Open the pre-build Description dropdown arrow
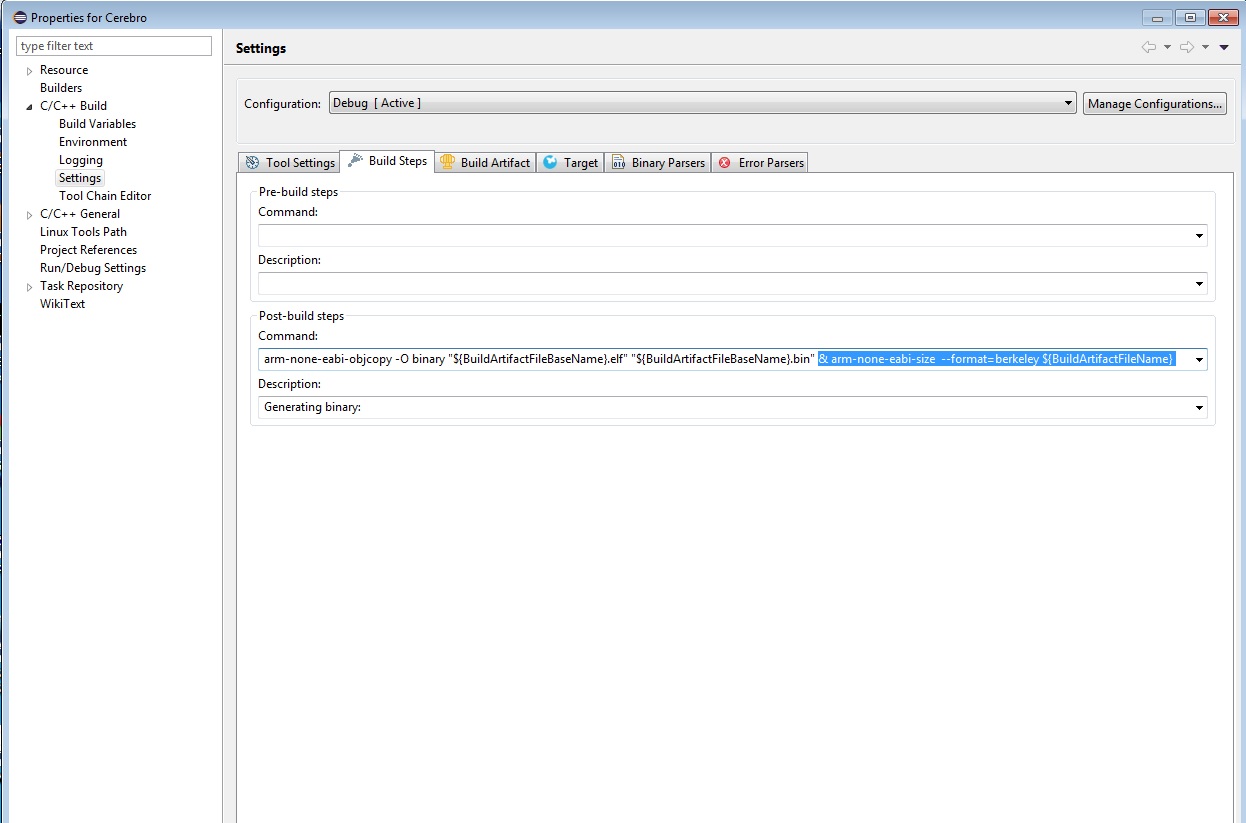The height and width of the screenshot is (823, 1246). click(1198, 284)
